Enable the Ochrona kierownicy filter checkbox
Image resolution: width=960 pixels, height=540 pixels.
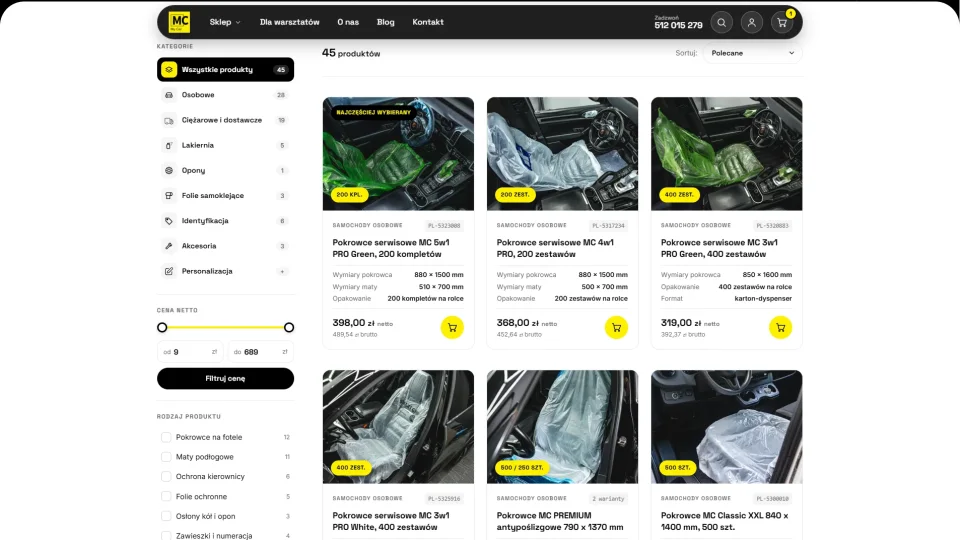tap(166, 476)
